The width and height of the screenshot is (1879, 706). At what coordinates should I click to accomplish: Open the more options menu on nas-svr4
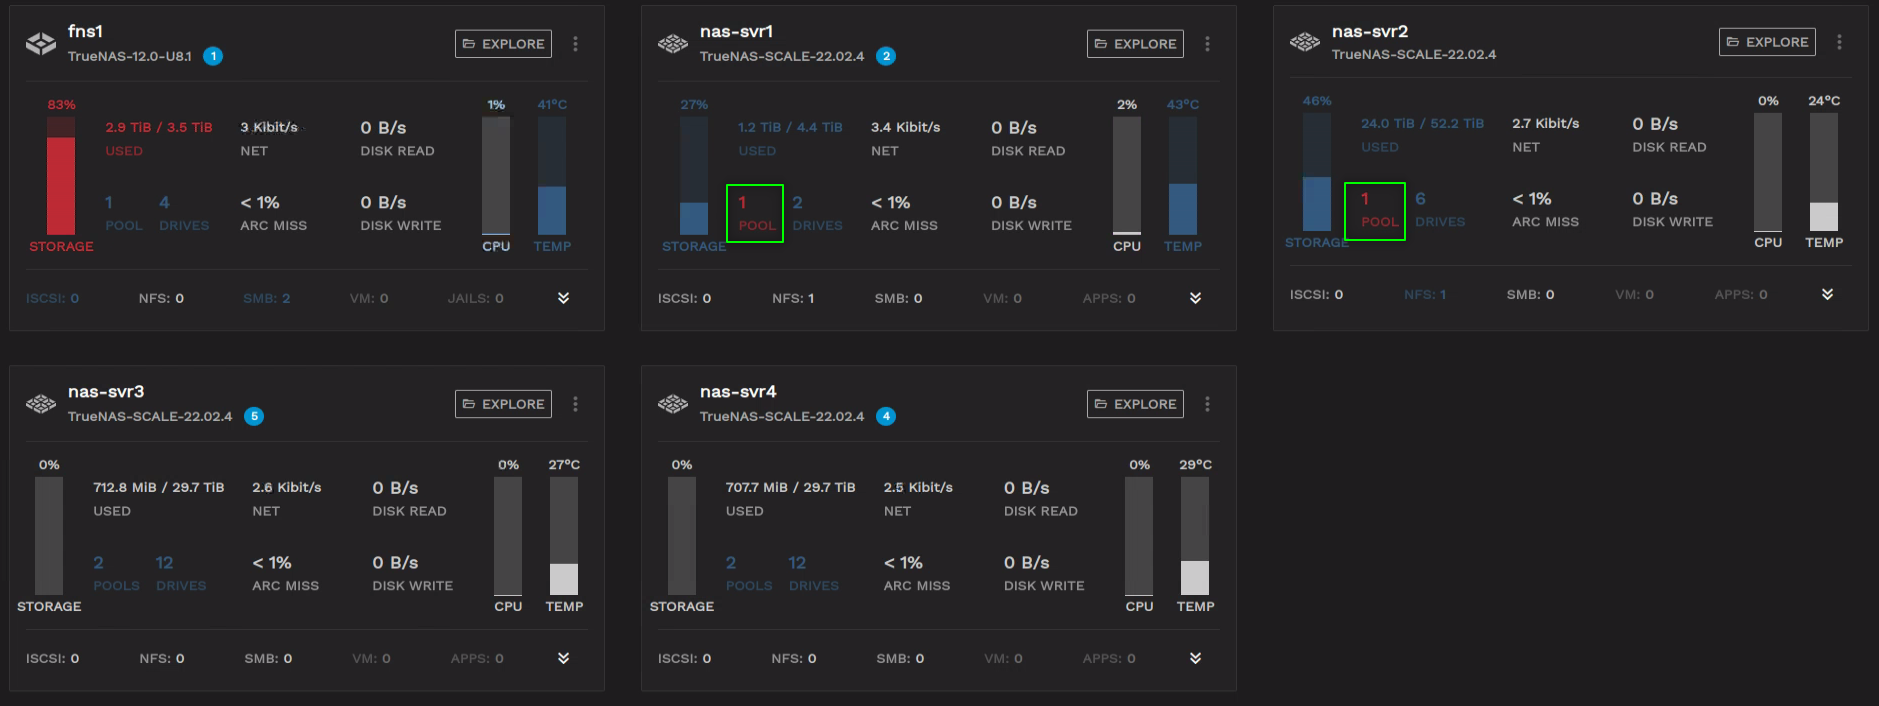(x=1207, y=404)
